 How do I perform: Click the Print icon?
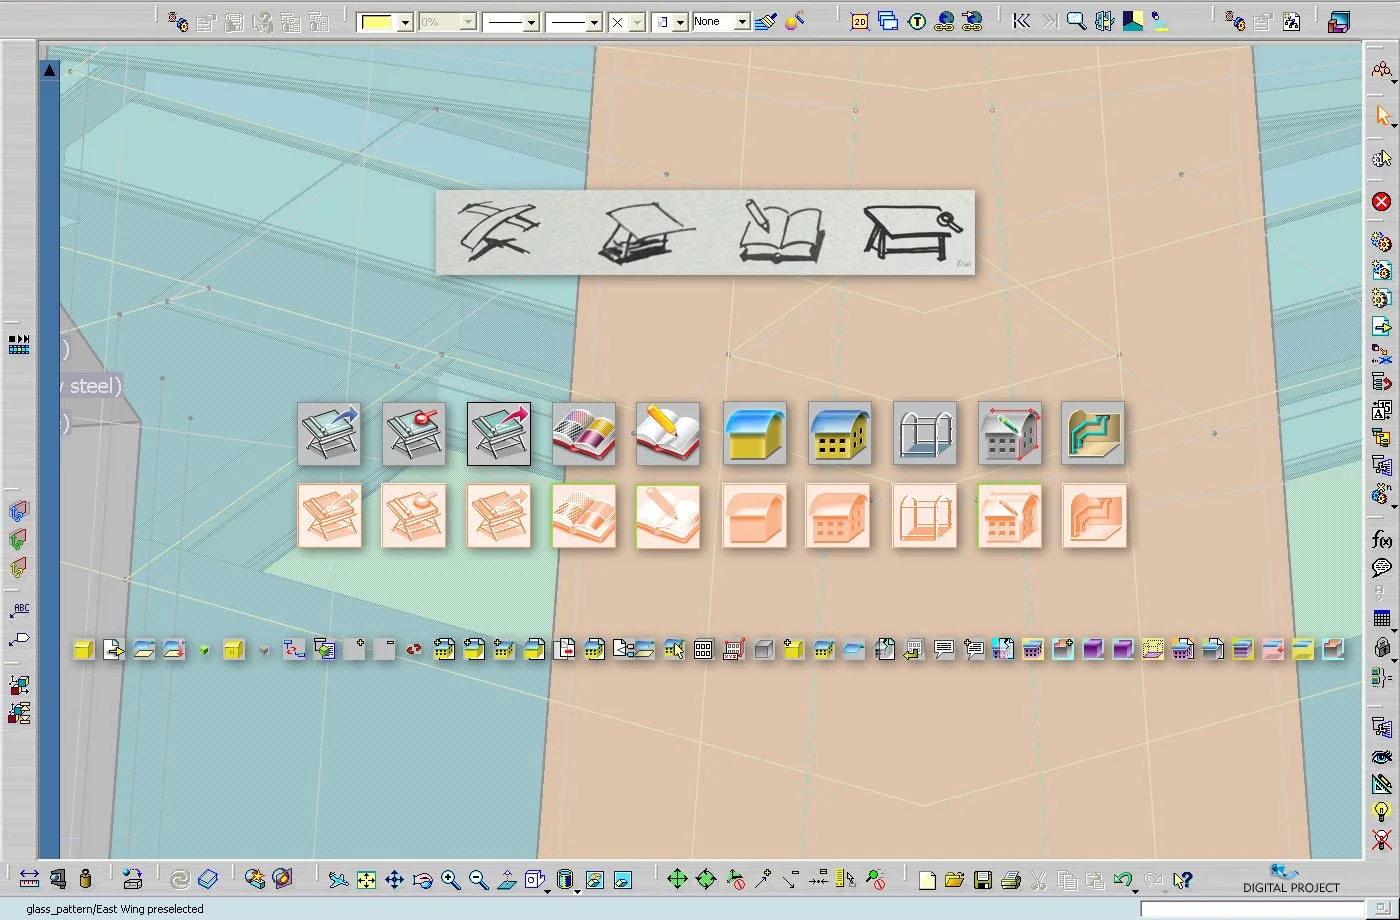[1010, 880]
